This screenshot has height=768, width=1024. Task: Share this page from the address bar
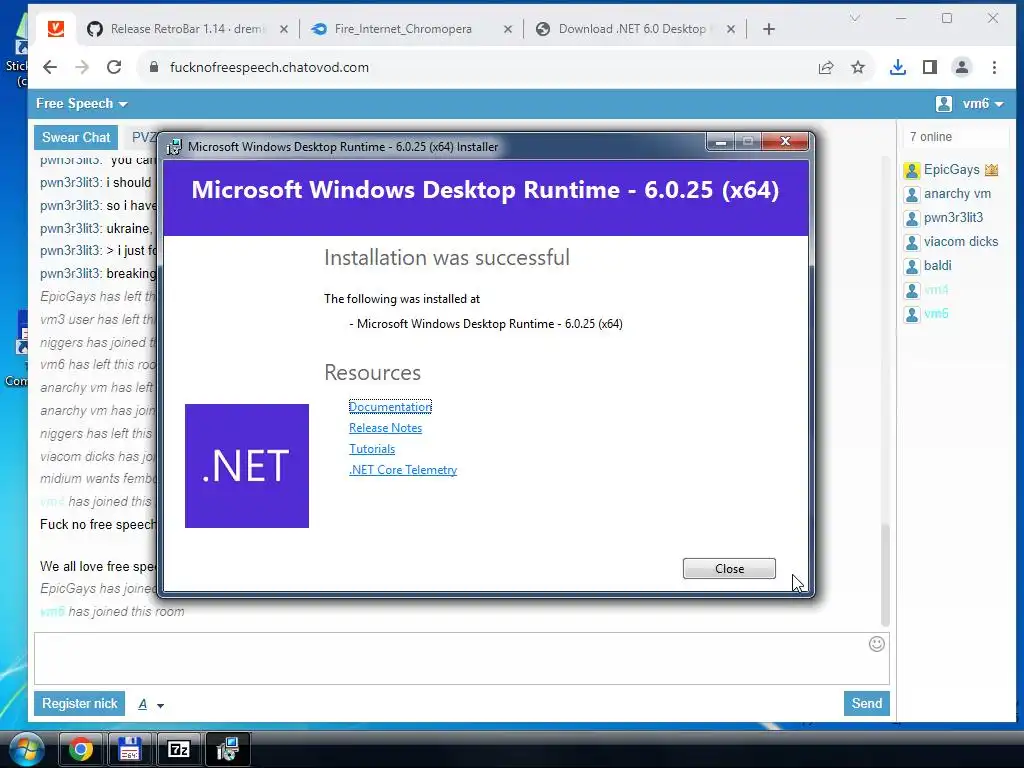pyautogui.click(x=825, y=67)
